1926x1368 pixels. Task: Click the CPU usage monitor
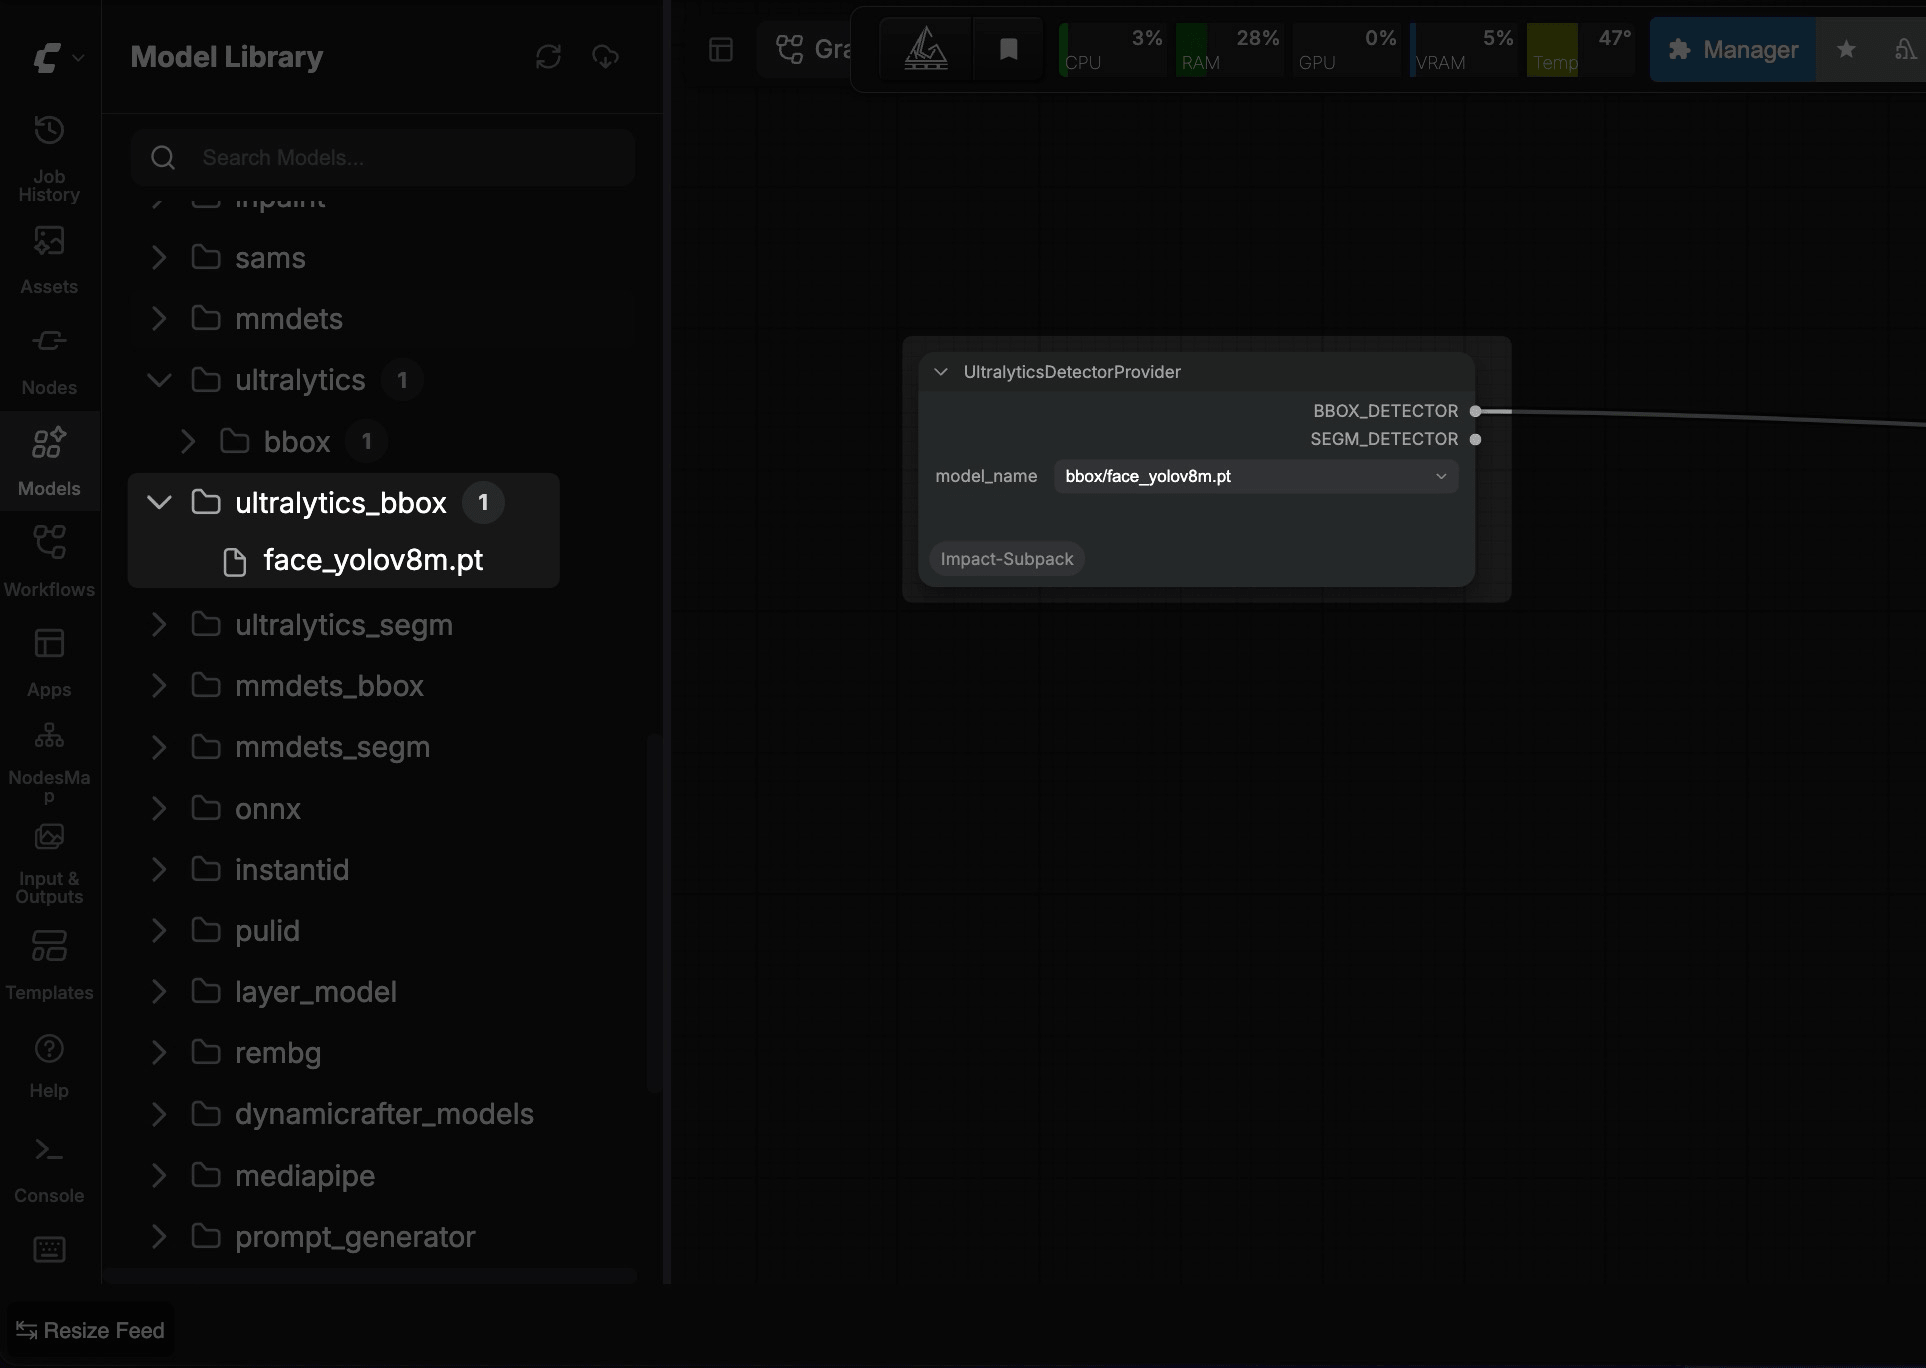(x=1112, y=49)
